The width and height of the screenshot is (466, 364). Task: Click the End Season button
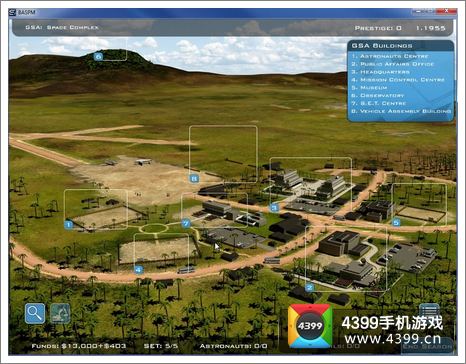(x=428, y=346)
